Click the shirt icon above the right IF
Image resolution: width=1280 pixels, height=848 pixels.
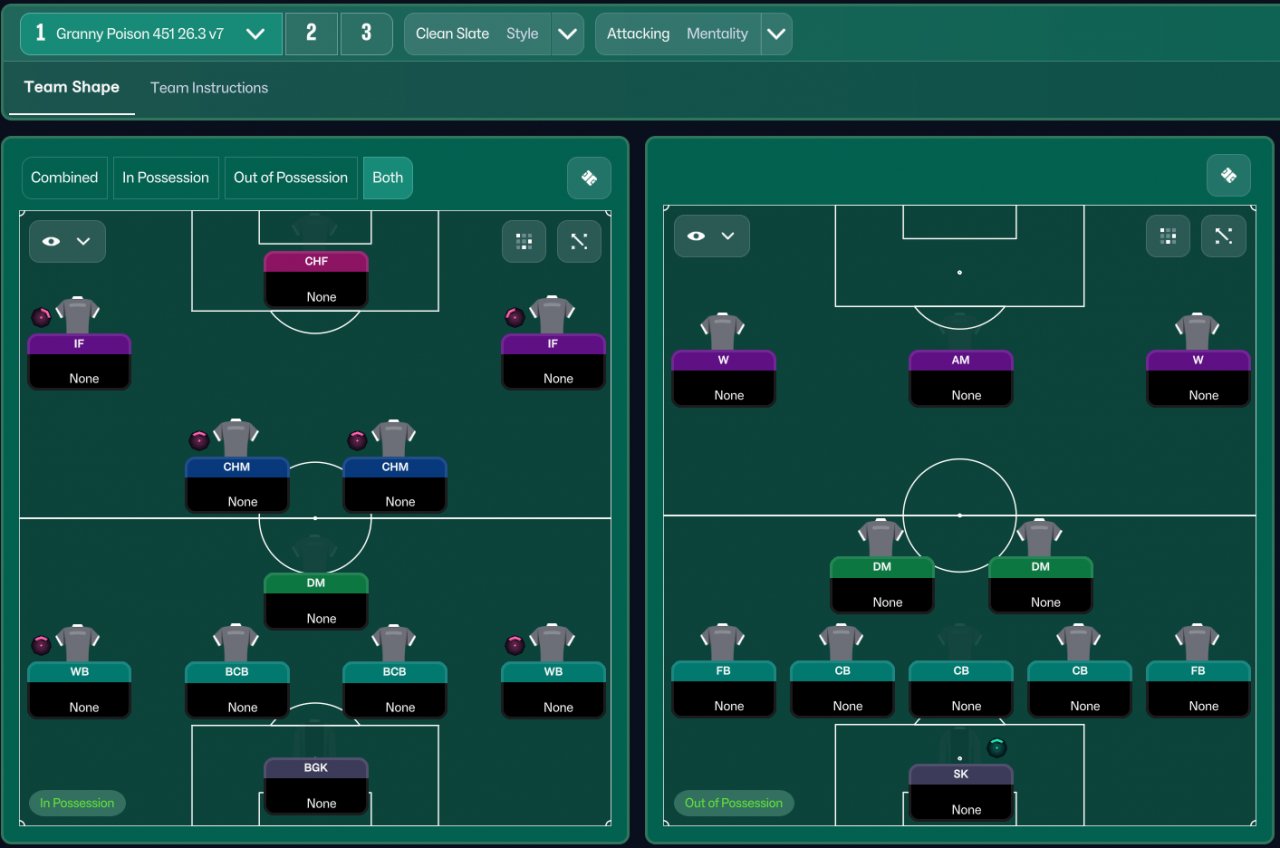pyautogui.click(x=552, y=315)
